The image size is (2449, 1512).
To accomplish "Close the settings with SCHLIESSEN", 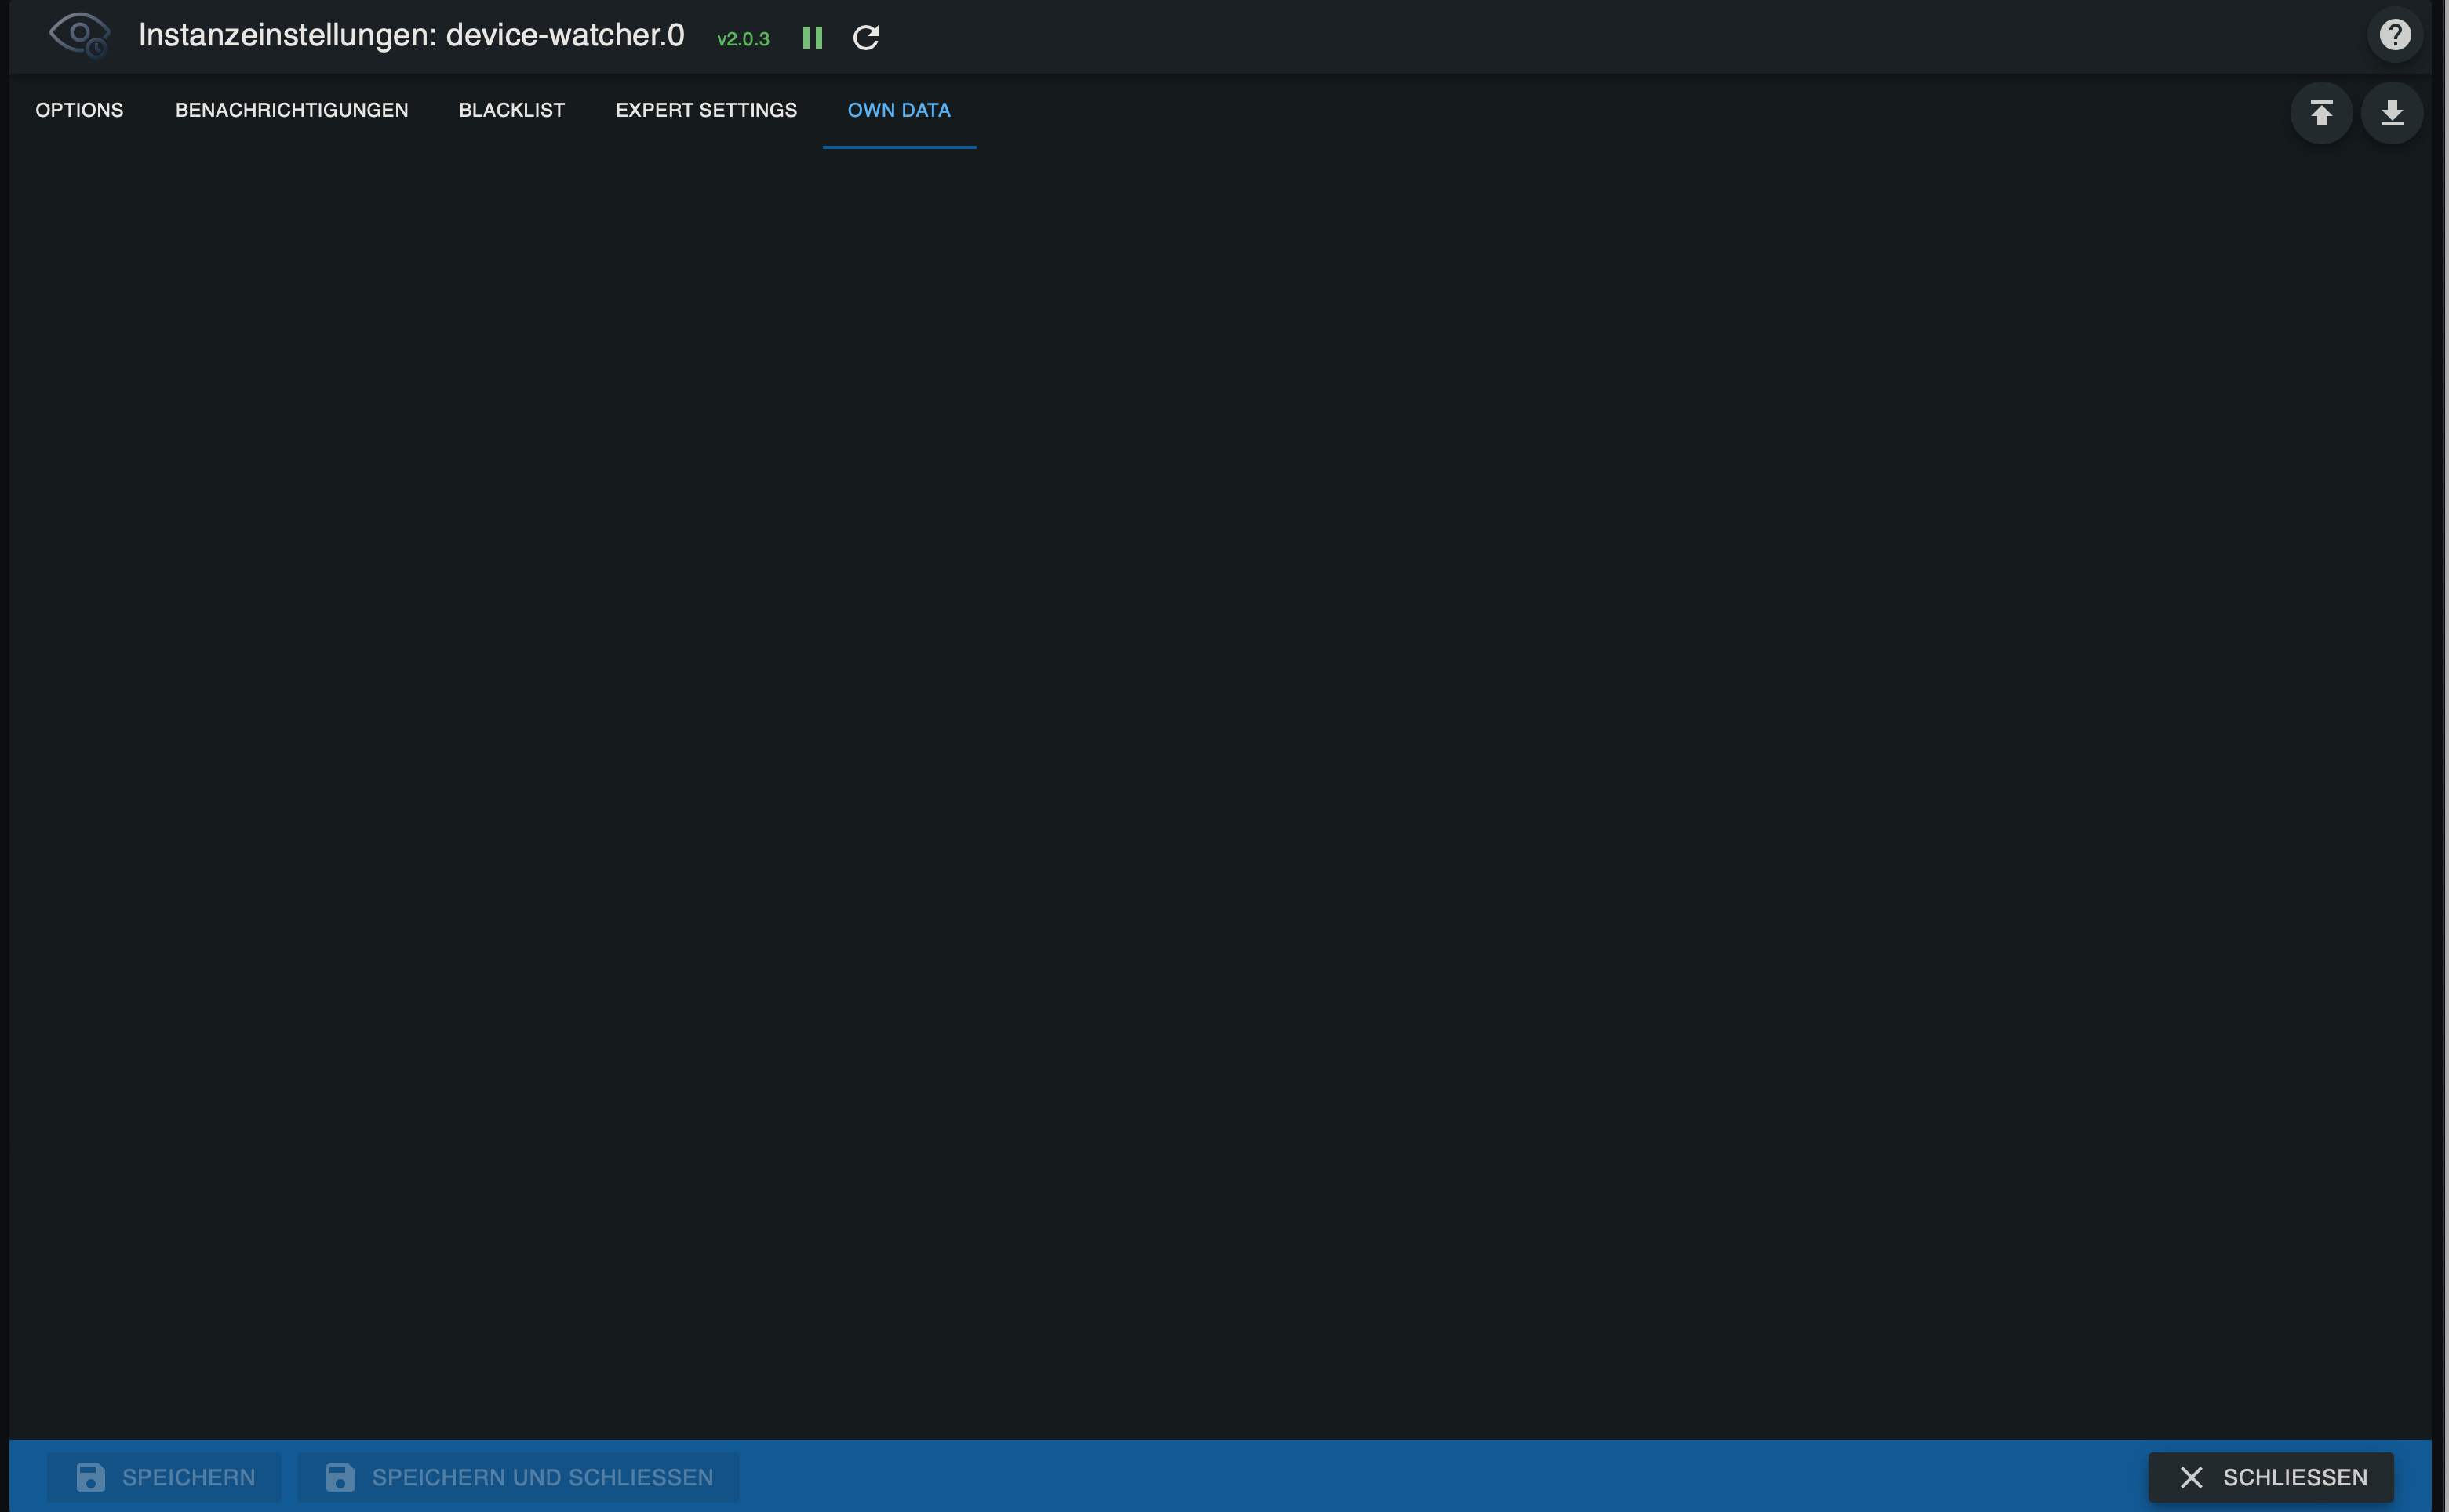I will pyautogui.click(x=2271, y=1476).
